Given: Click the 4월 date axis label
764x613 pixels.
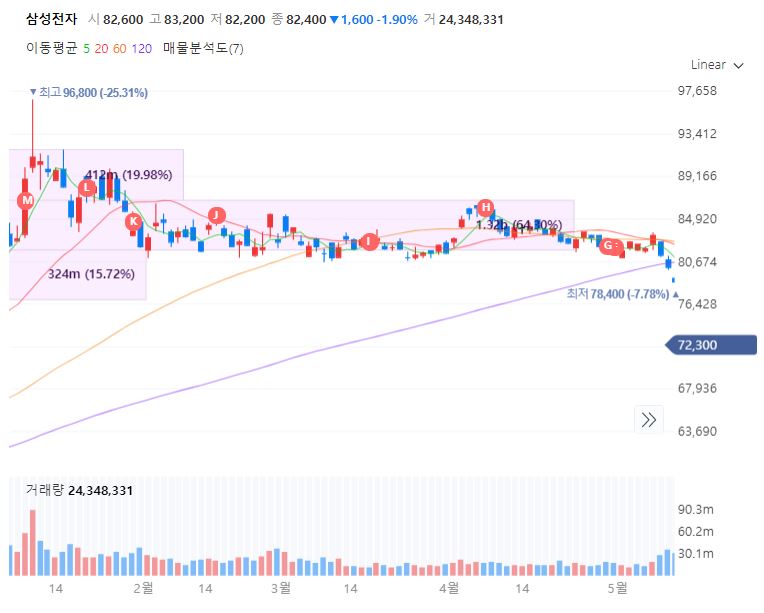Looking at the screenshot, I should 449,588.
